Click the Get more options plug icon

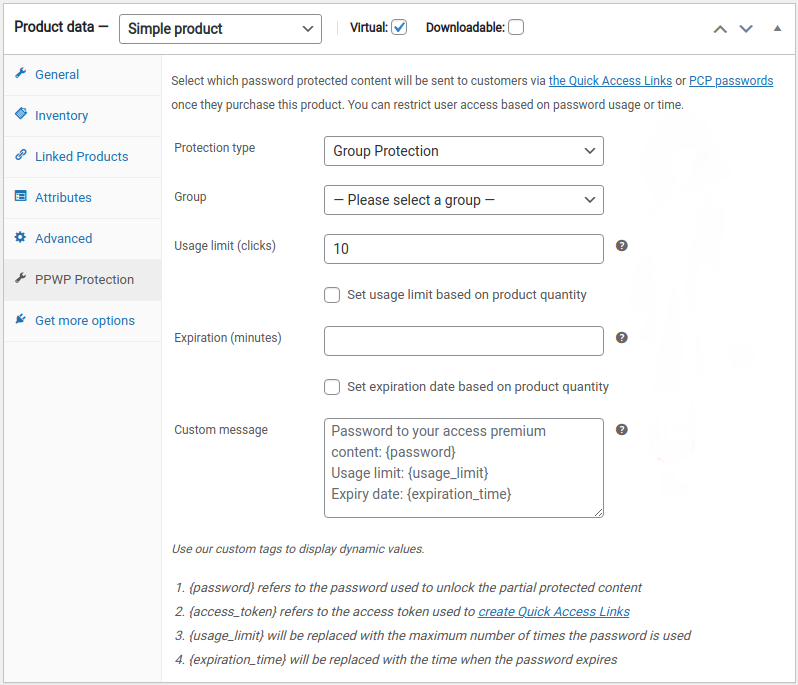click(x=21, y=320)
